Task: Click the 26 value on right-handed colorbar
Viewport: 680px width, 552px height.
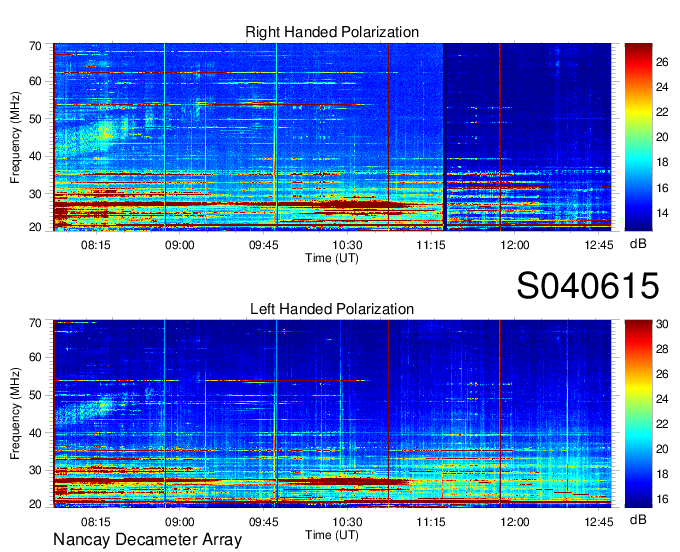Action: coord(662,62)
